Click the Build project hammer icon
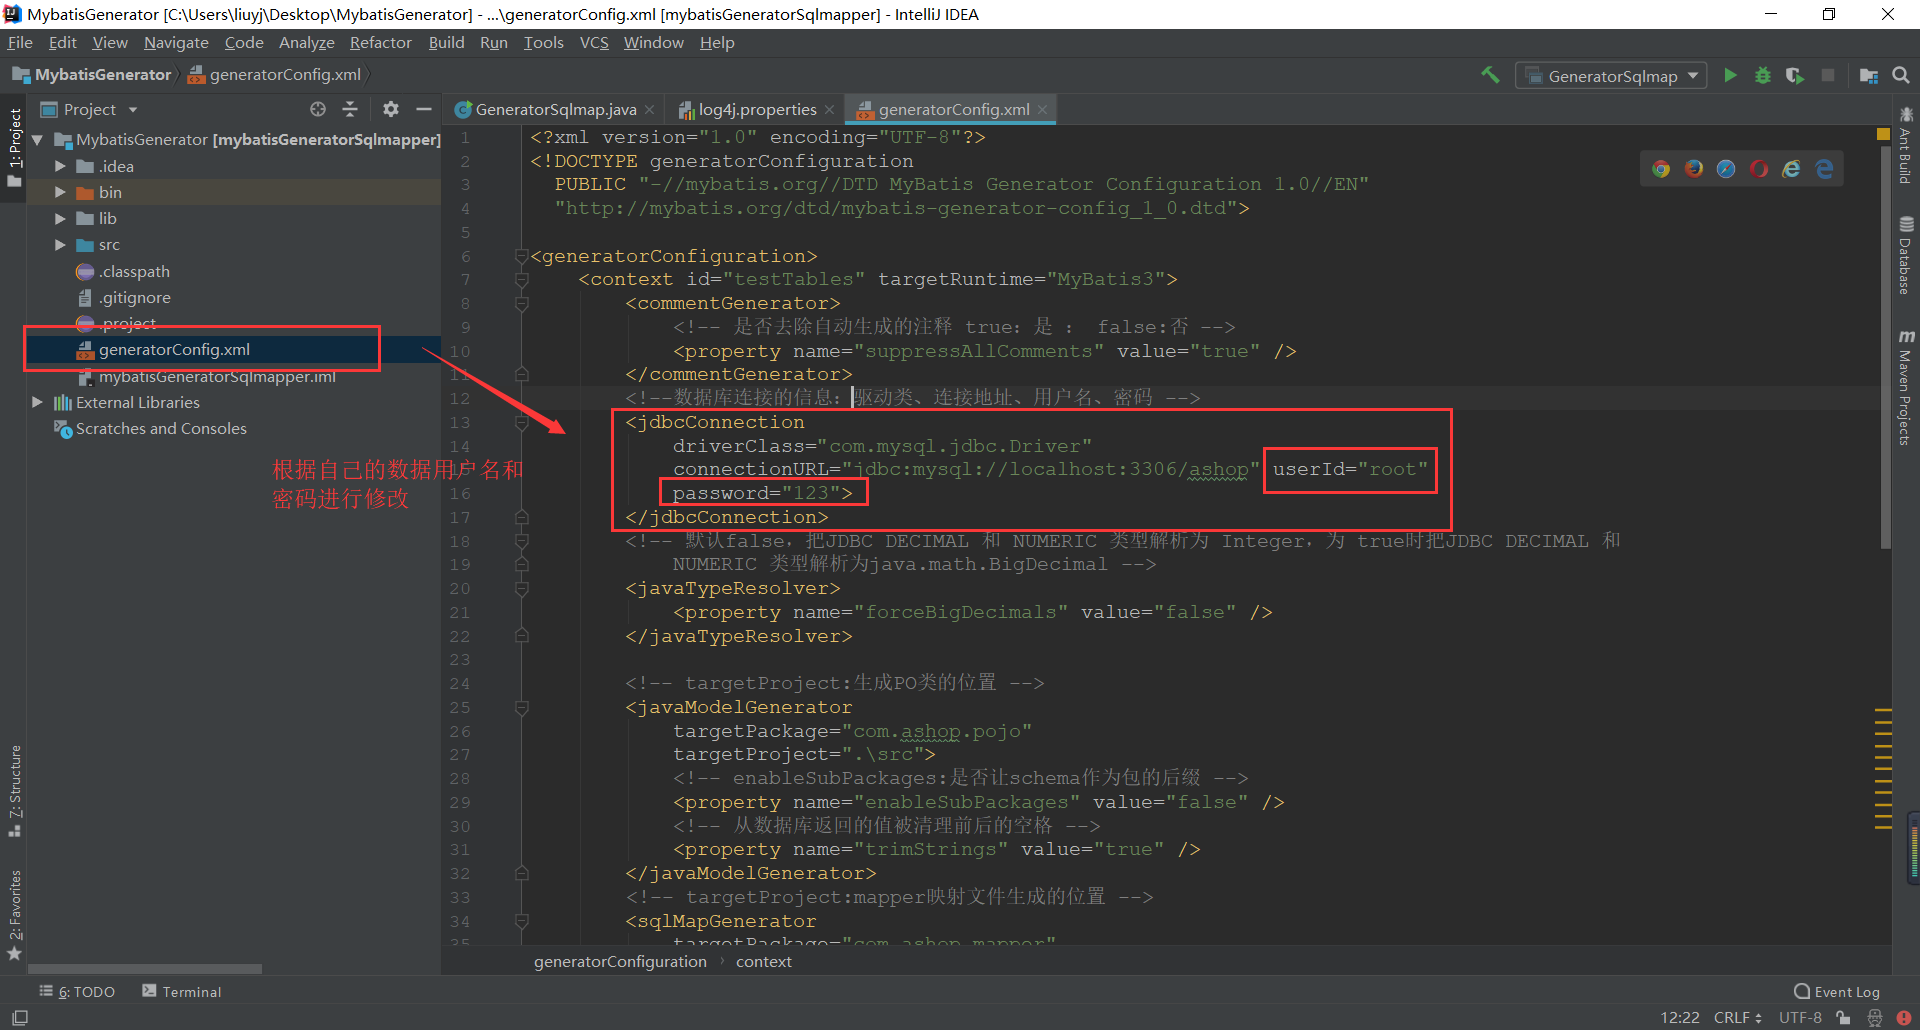 tap(1490, 75)
